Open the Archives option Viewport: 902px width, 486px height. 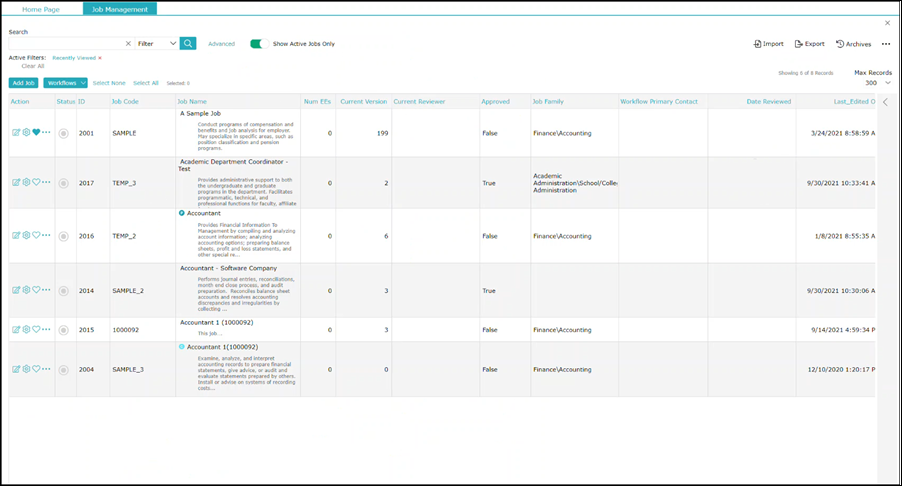coord(854,44)
